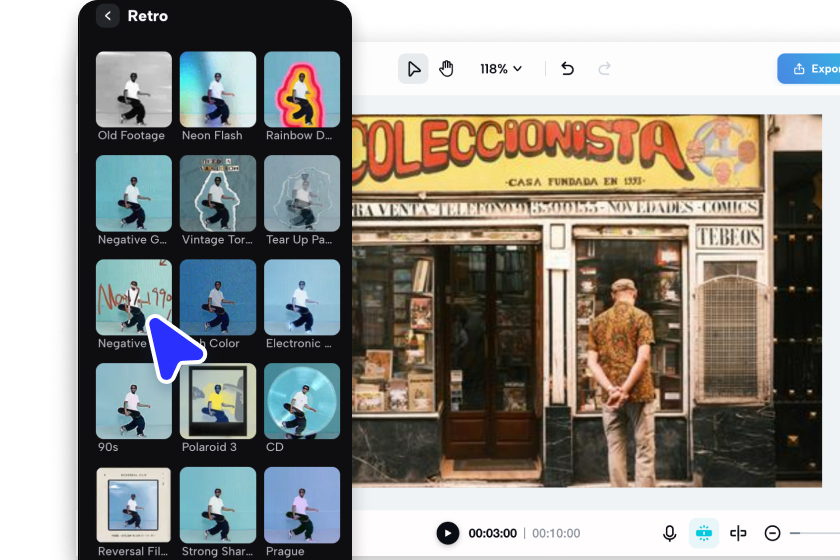
Task: Choose the Tear Up Pa... effect
Action: click(x=302, y=193)
